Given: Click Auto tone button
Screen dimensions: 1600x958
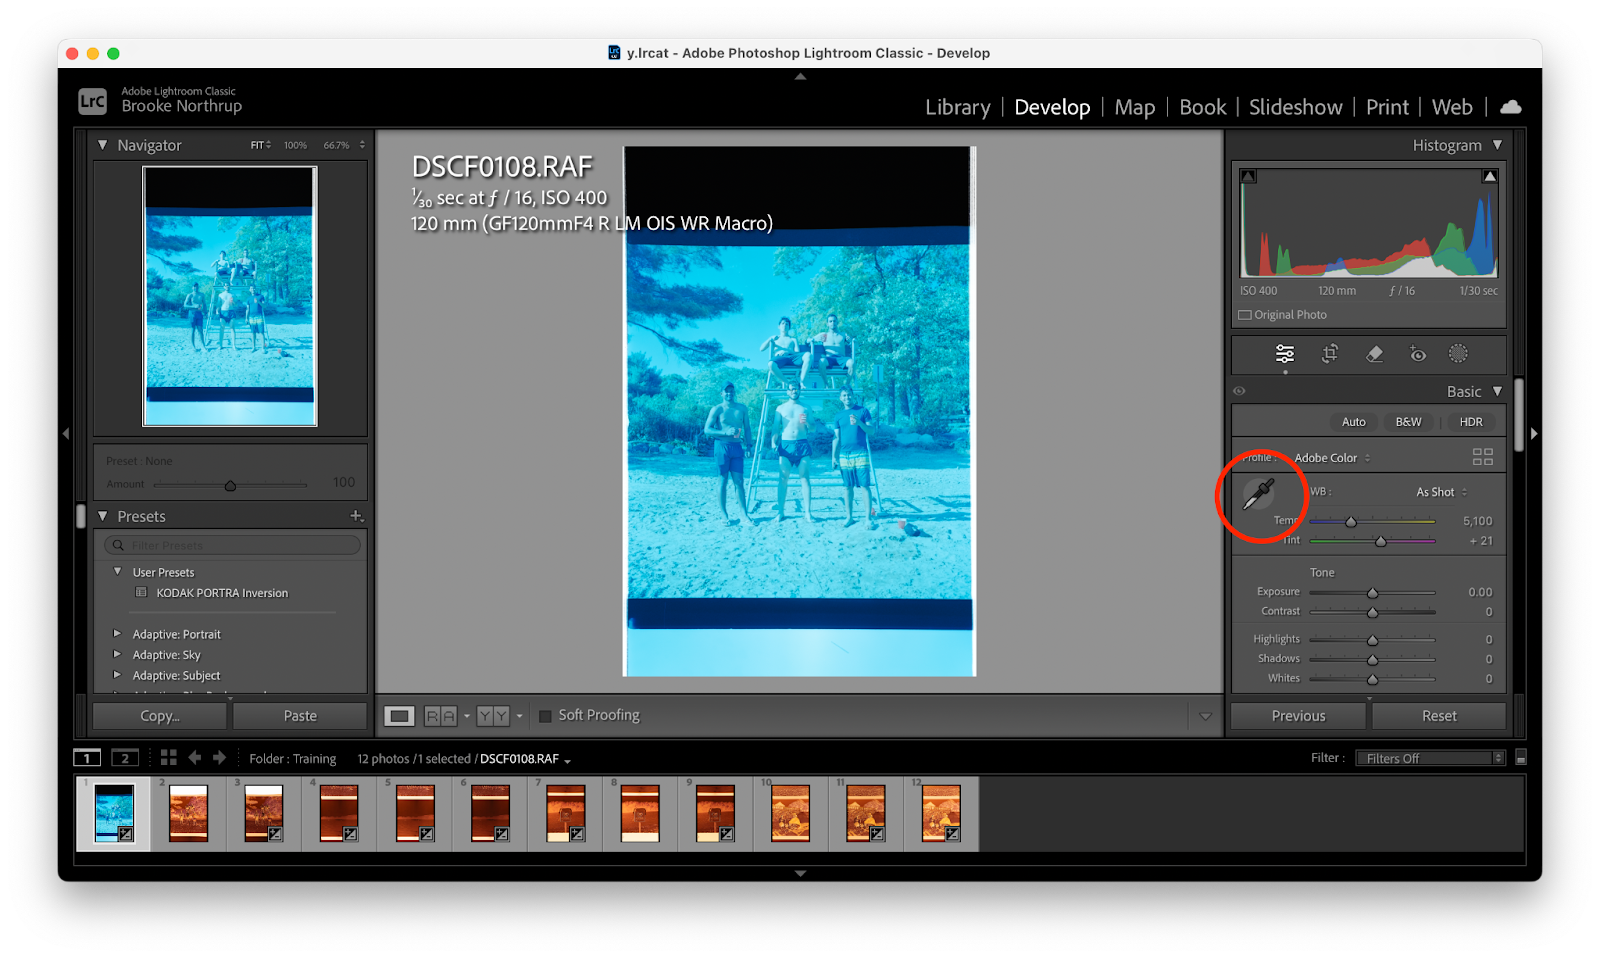Looking at the screenshot, I should (1354, 422).
